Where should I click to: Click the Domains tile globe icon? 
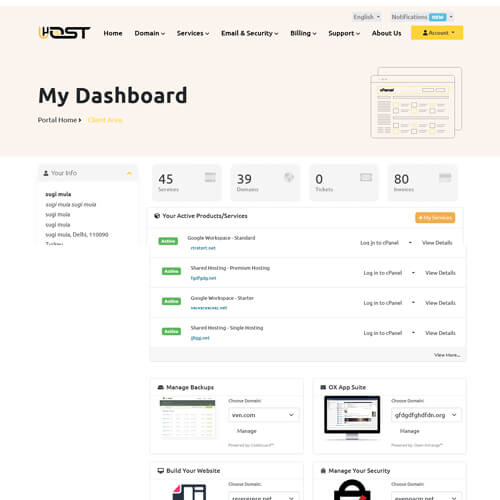point(289,177)
